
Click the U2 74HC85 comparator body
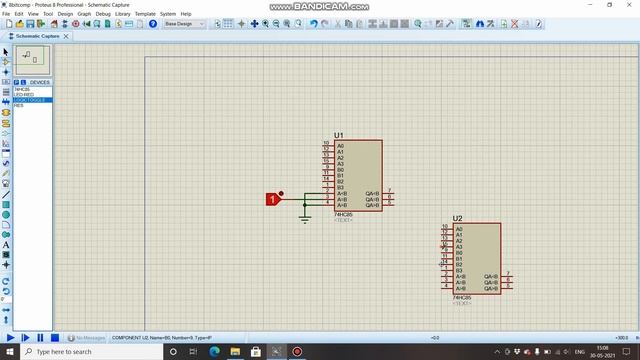pyautogui.click(x=477, y=258)
